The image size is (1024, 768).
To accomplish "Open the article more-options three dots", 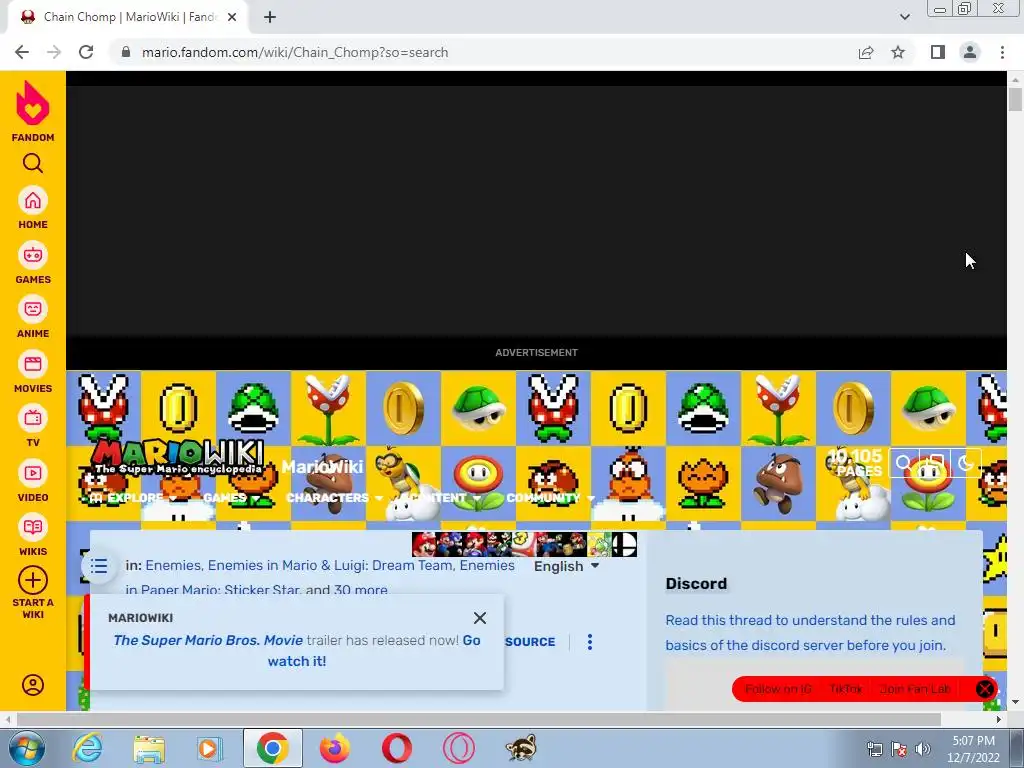I will point(590,642).
